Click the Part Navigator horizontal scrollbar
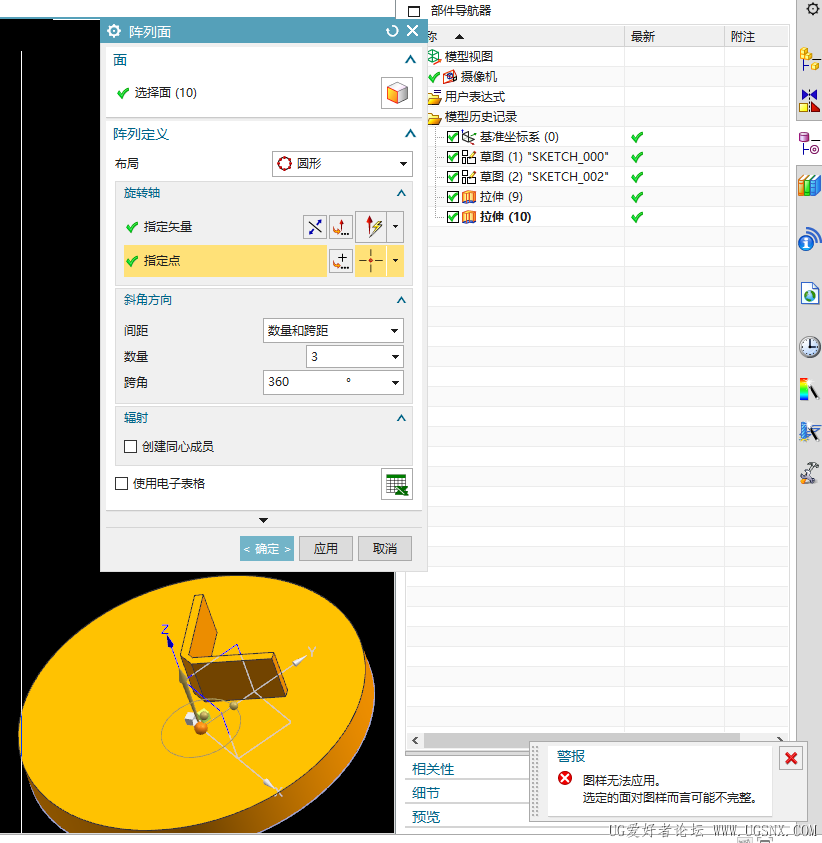Screen dimensions: 822x843 click(582, 741)
